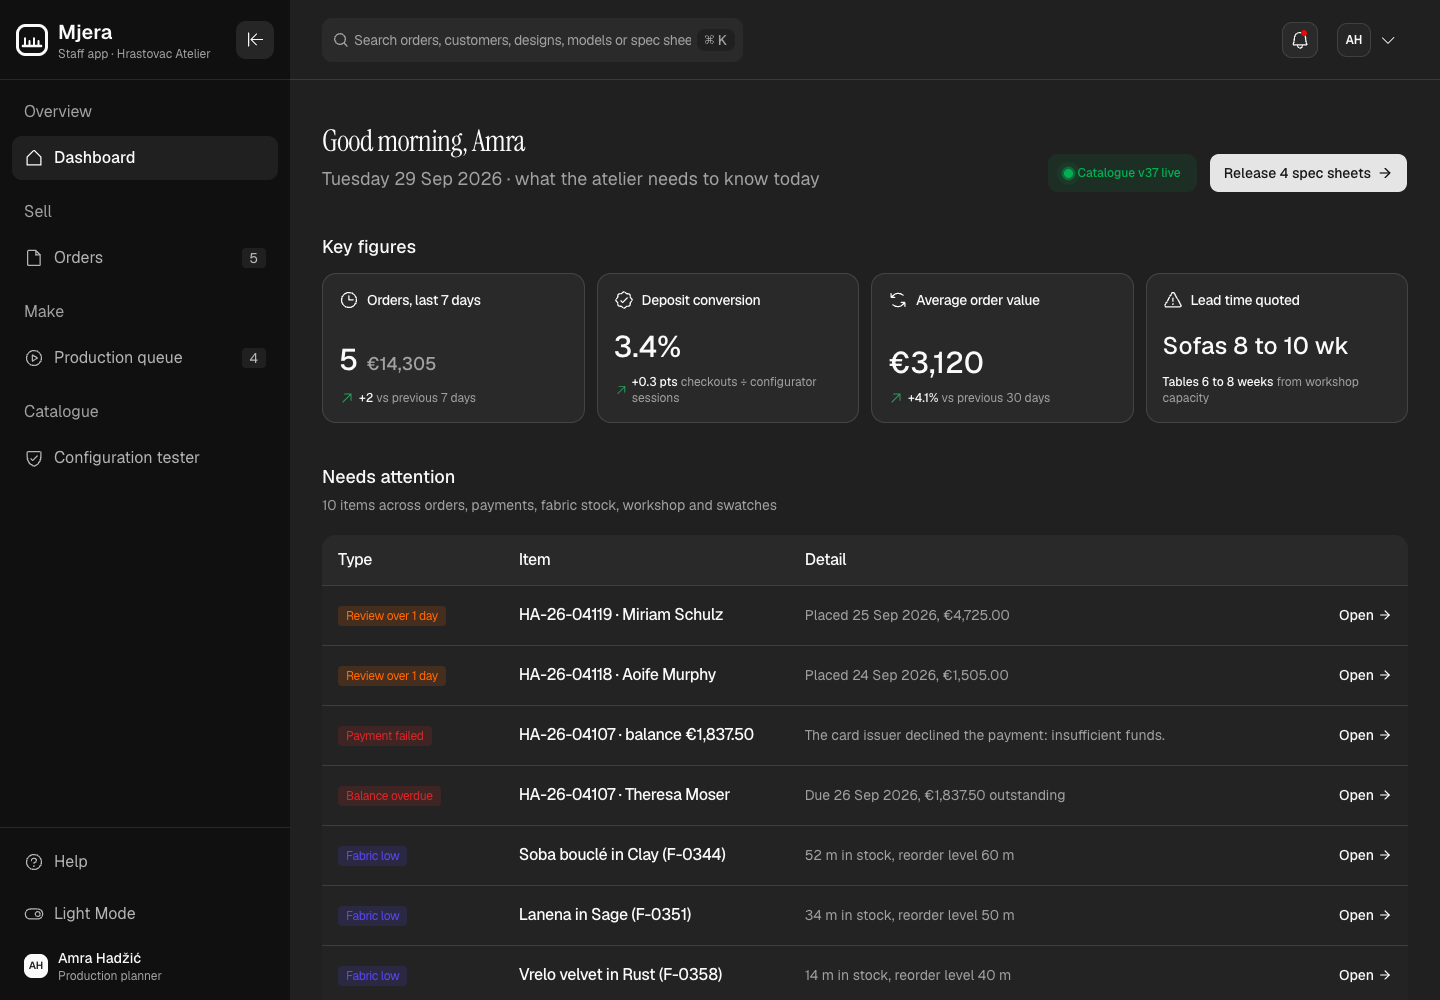Open Amra Hadžić profile menu in sidebar

145,966
